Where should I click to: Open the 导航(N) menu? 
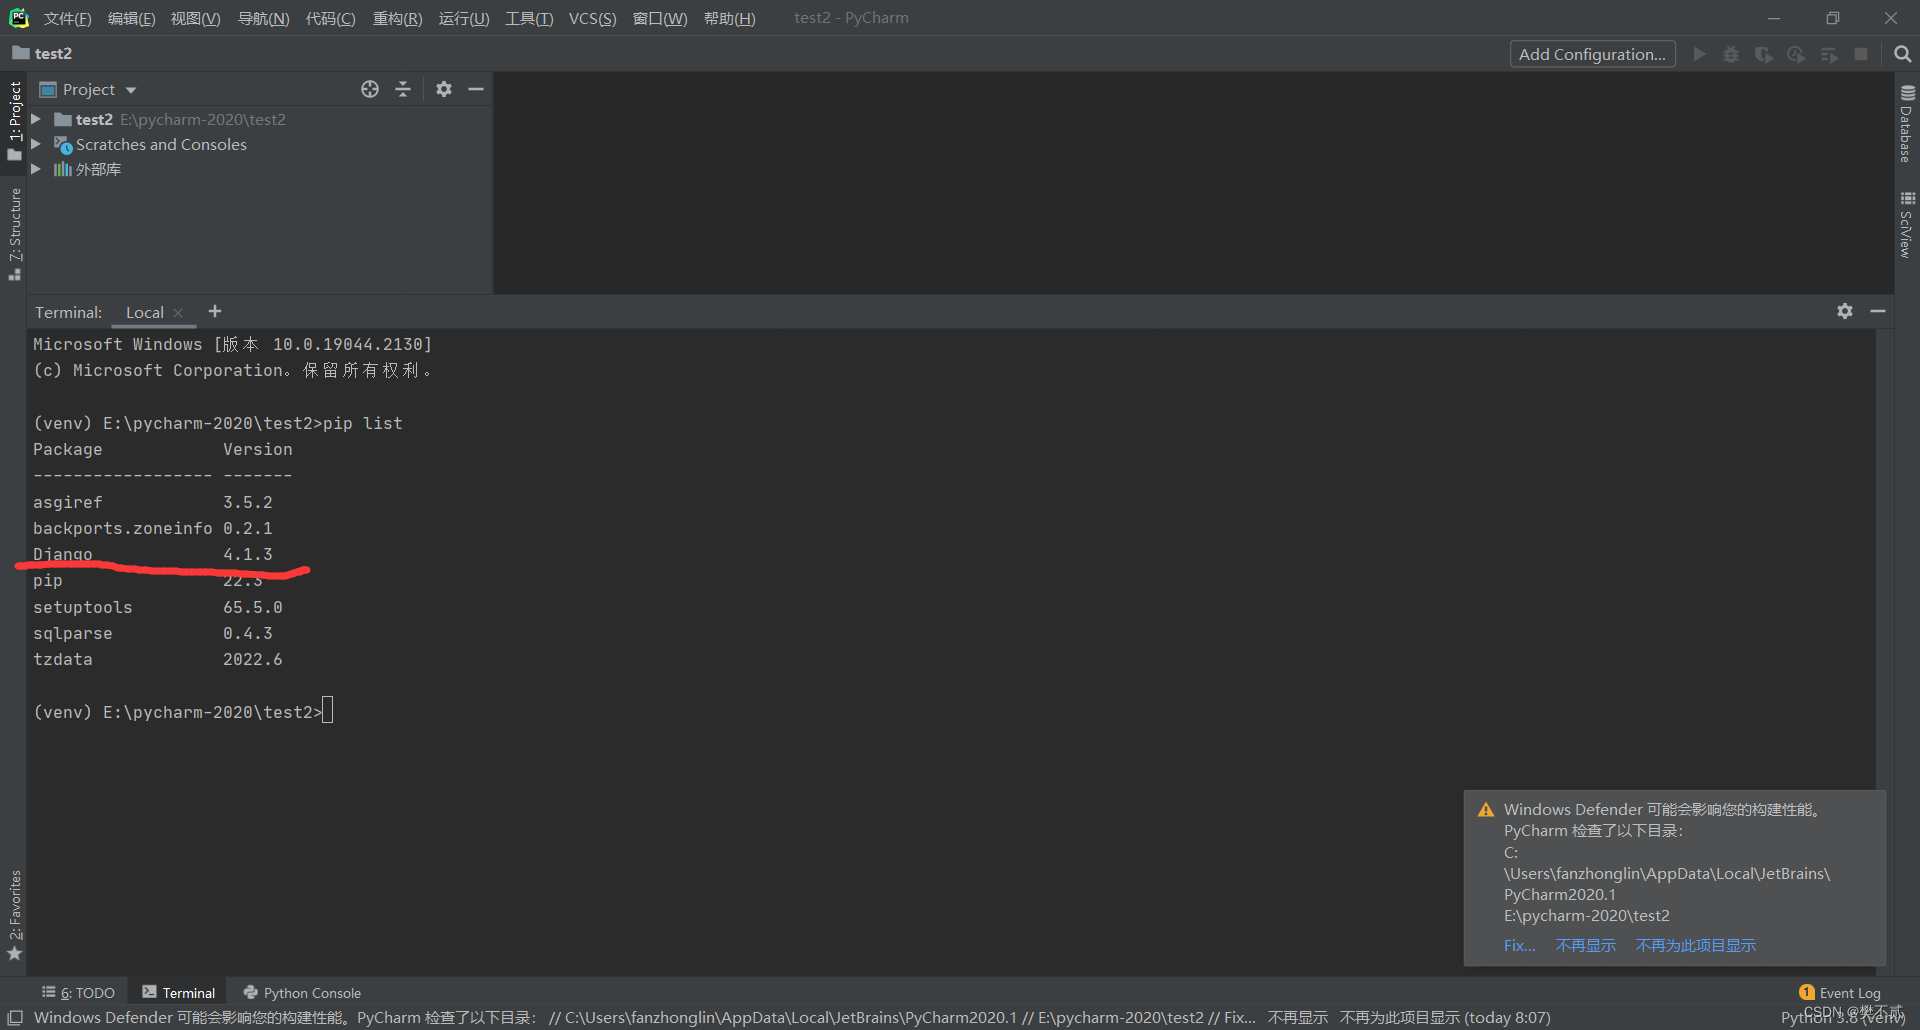pyautogui.click(x=263, y=18)
